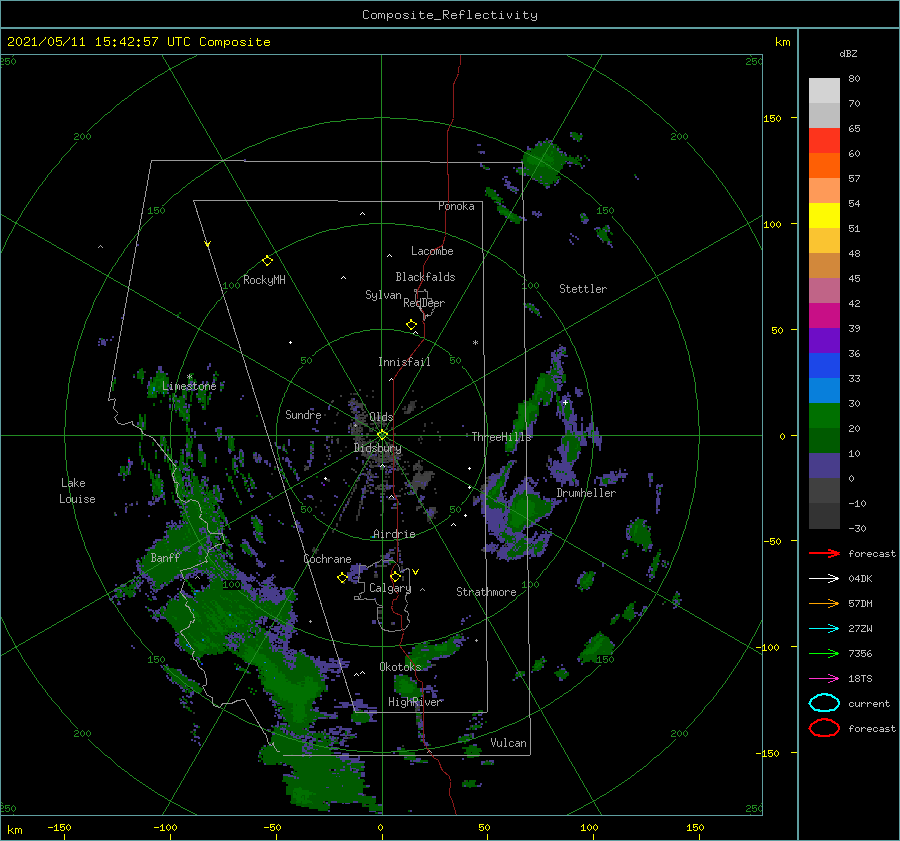The height and width of the screenshot is (841, 900).
Task: Select the dark gray -10 dBZ swatch
Action: click(x=824, y=515)
